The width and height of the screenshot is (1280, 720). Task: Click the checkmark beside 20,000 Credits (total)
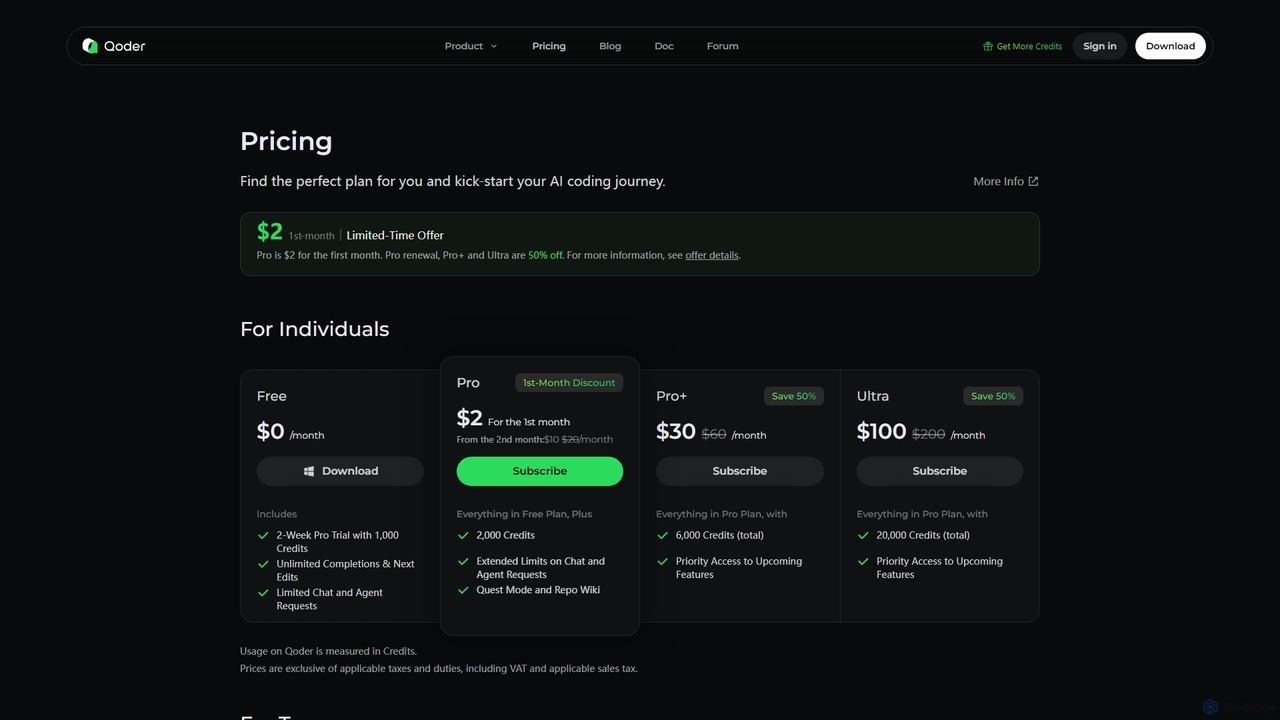click(x=863, y=535)
